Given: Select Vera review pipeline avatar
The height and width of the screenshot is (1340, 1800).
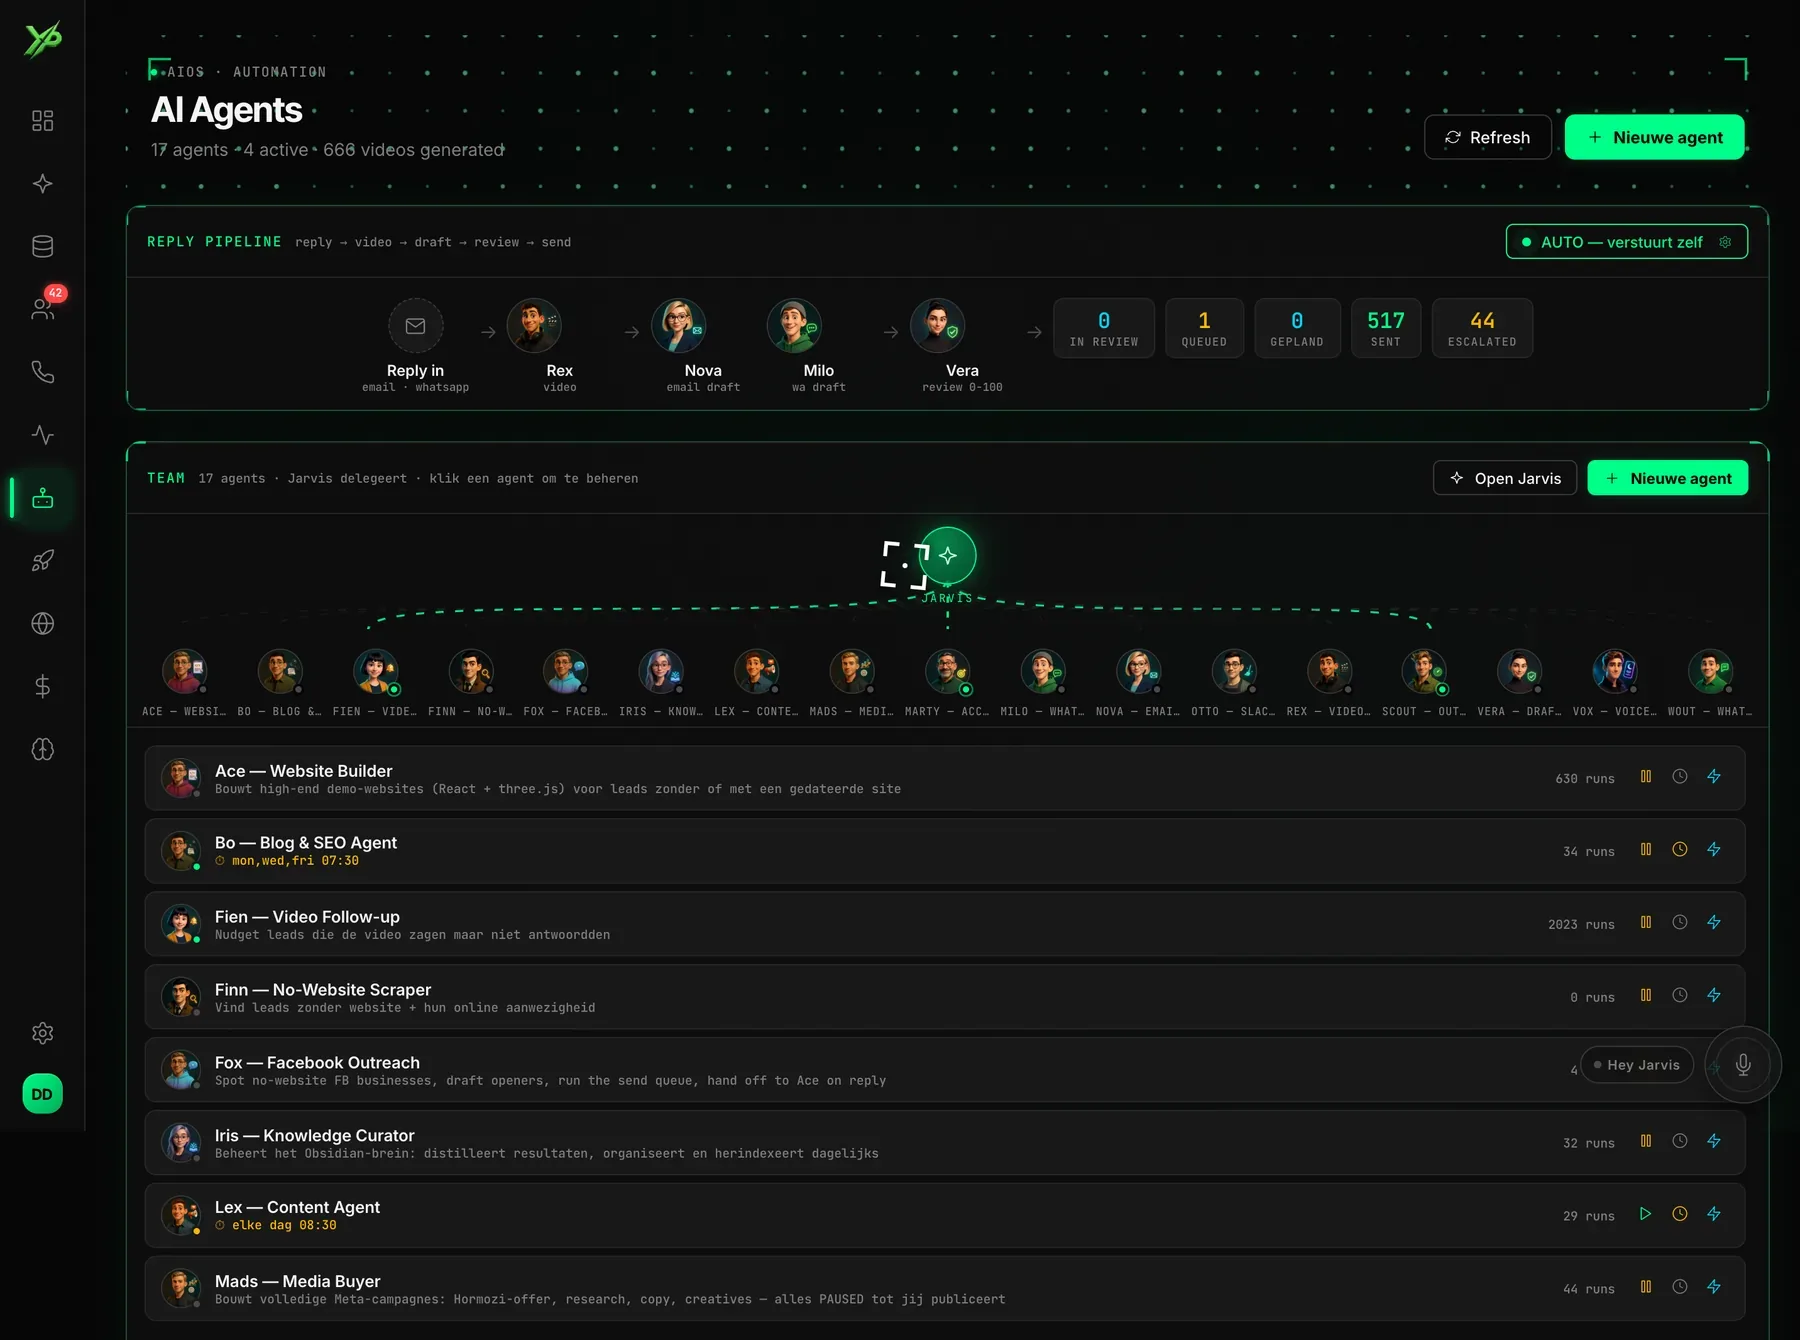Looking at the screenshot, I should (937, 326).
